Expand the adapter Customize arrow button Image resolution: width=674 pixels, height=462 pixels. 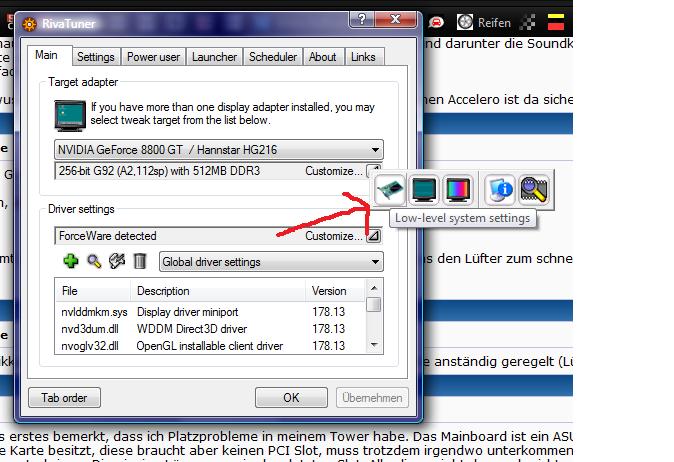(374, 170)
